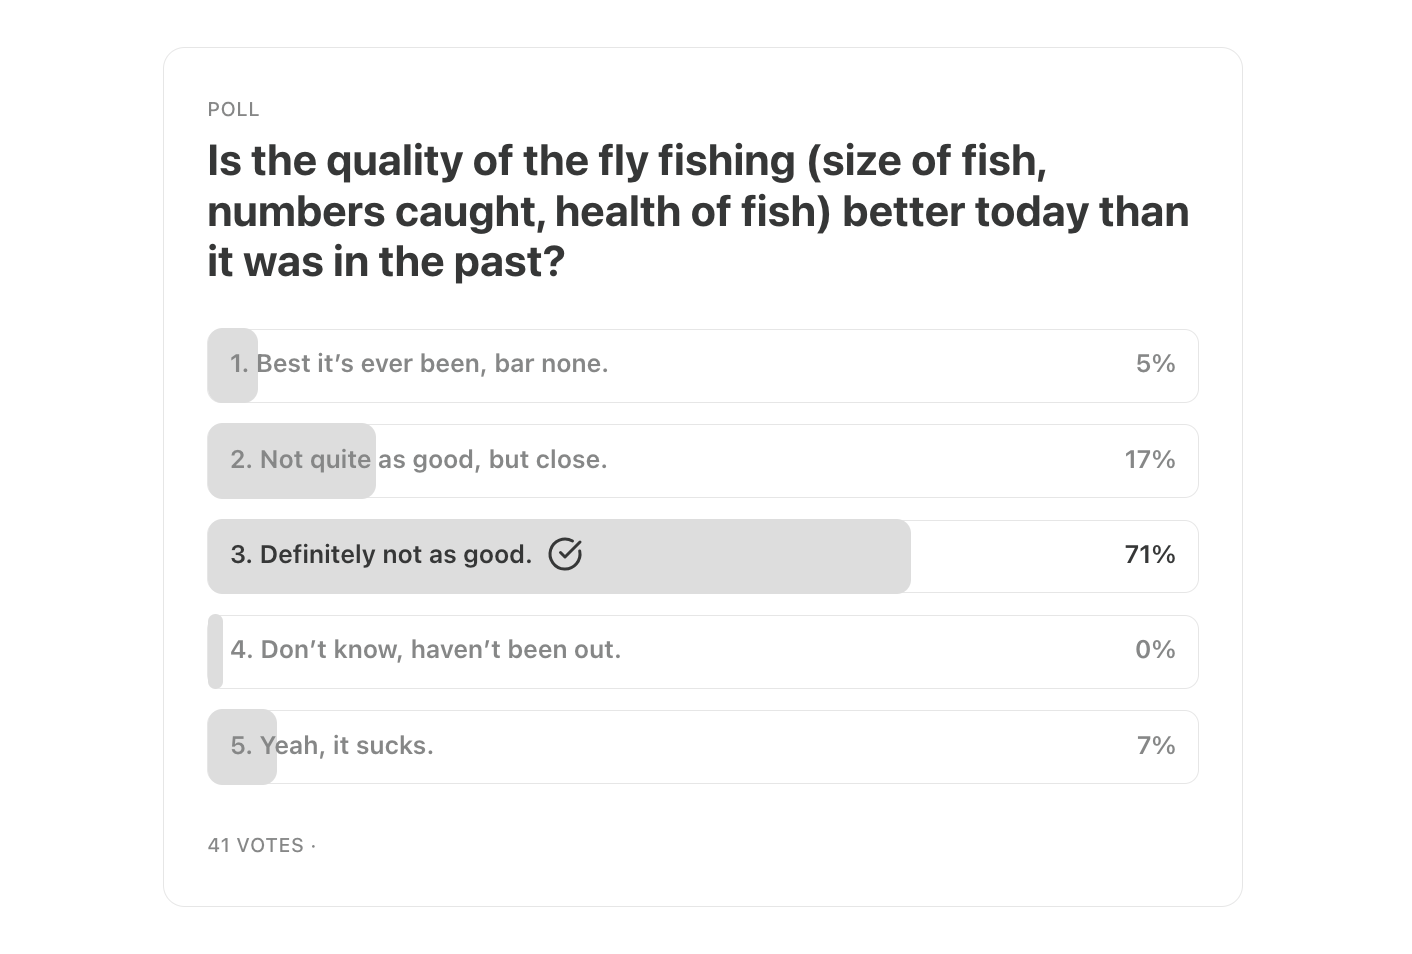Click the 5% result value
This screenshot has height=954, width=1412.
point(1155,364)
